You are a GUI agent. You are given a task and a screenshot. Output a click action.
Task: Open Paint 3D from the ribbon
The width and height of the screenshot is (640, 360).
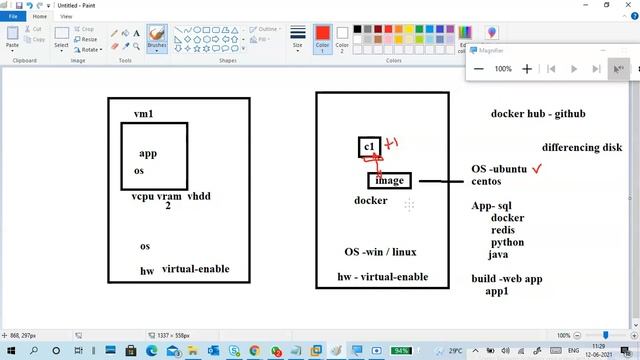pyautogui.click(x=492, y=33)
